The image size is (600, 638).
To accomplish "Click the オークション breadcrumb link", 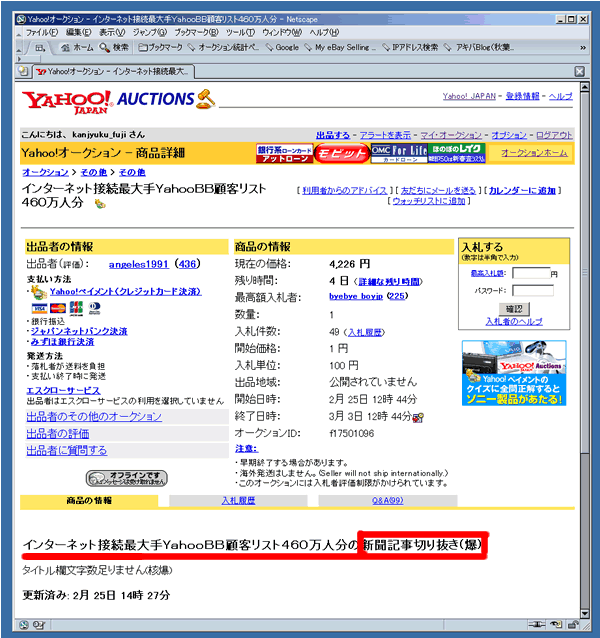I will pyautogui.click(x=45, y=173).
